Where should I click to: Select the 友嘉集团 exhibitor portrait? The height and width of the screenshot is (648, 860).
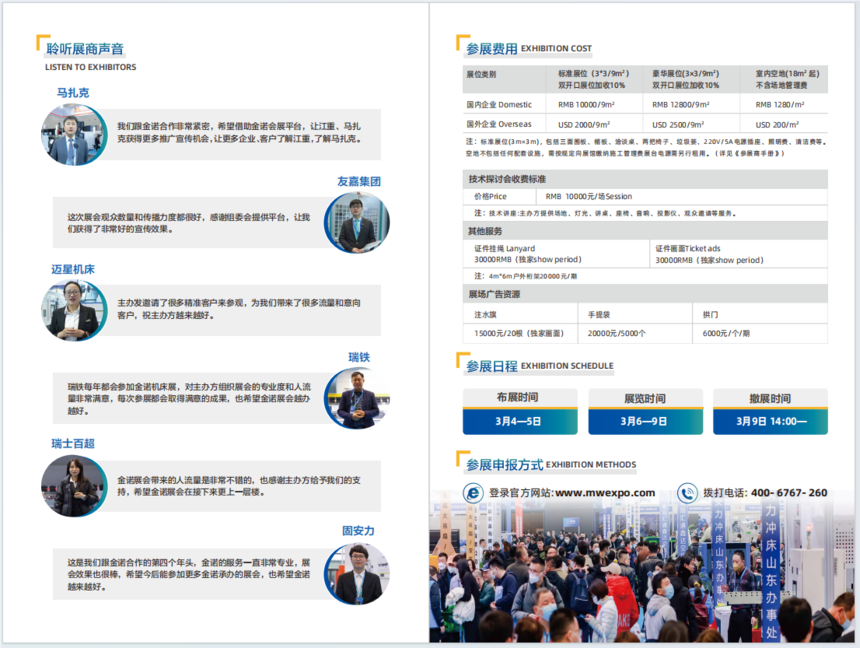click(x=357, y=223)
